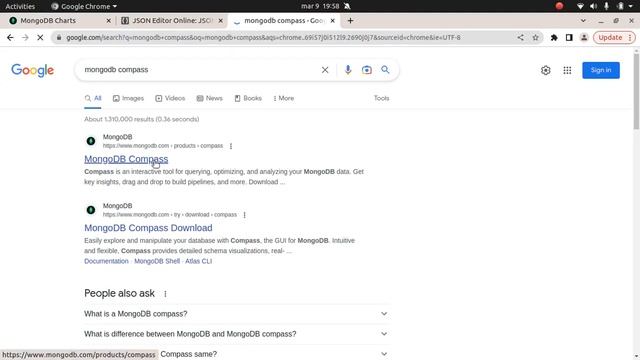
Task: Focus the Google search input field
Action: [200, 70]
